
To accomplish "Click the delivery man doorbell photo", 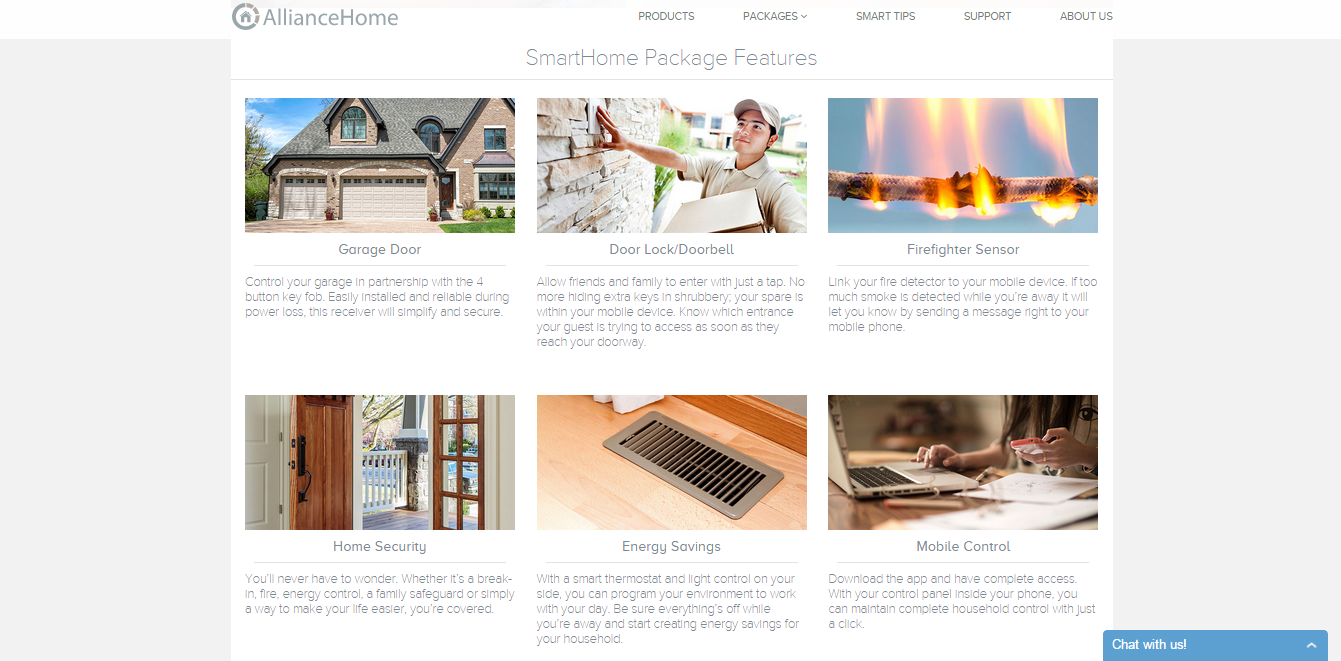I will tap(672, 165).
